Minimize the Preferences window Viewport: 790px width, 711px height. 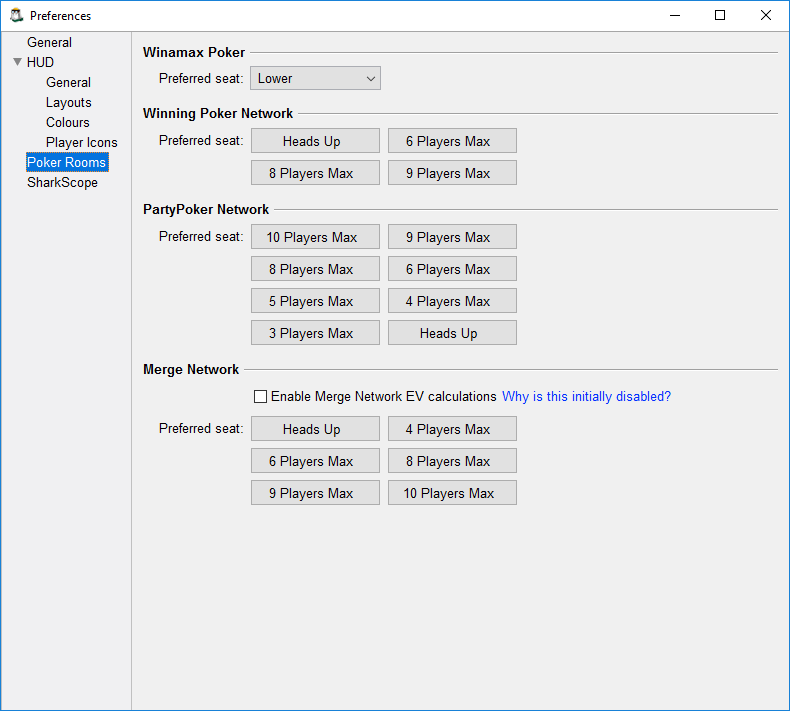(675, 15)
